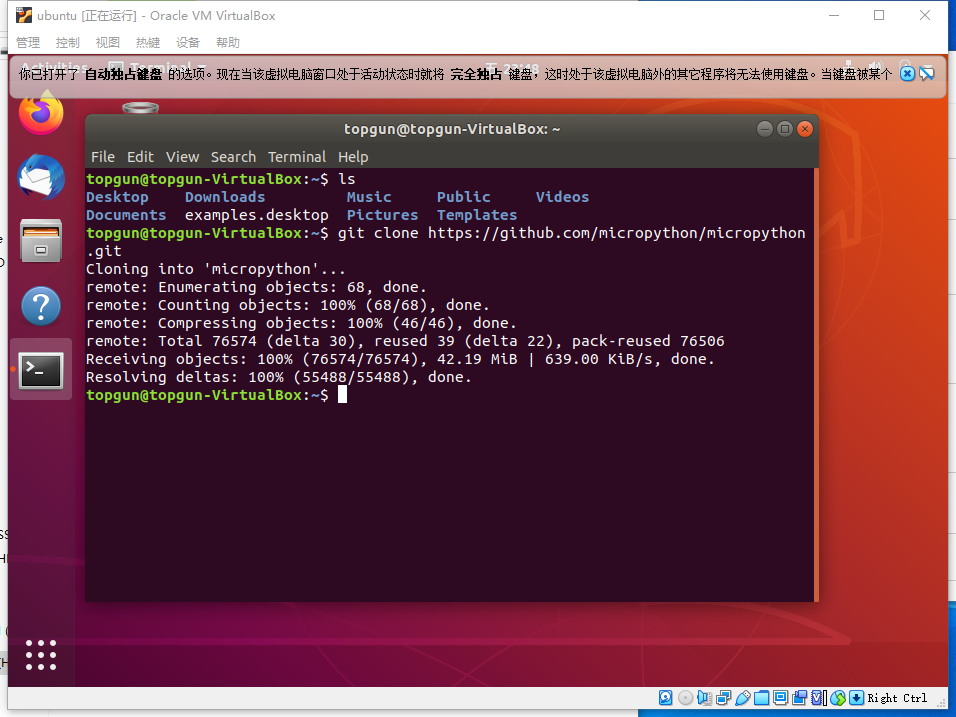Toggle the mouse integration status icon
Viewport: 956px width, 717px height.
point(838,697)
